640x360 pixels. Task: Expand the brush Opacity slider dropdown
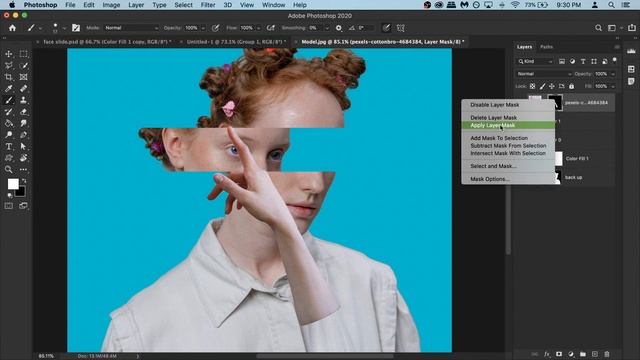pos(203,28)
